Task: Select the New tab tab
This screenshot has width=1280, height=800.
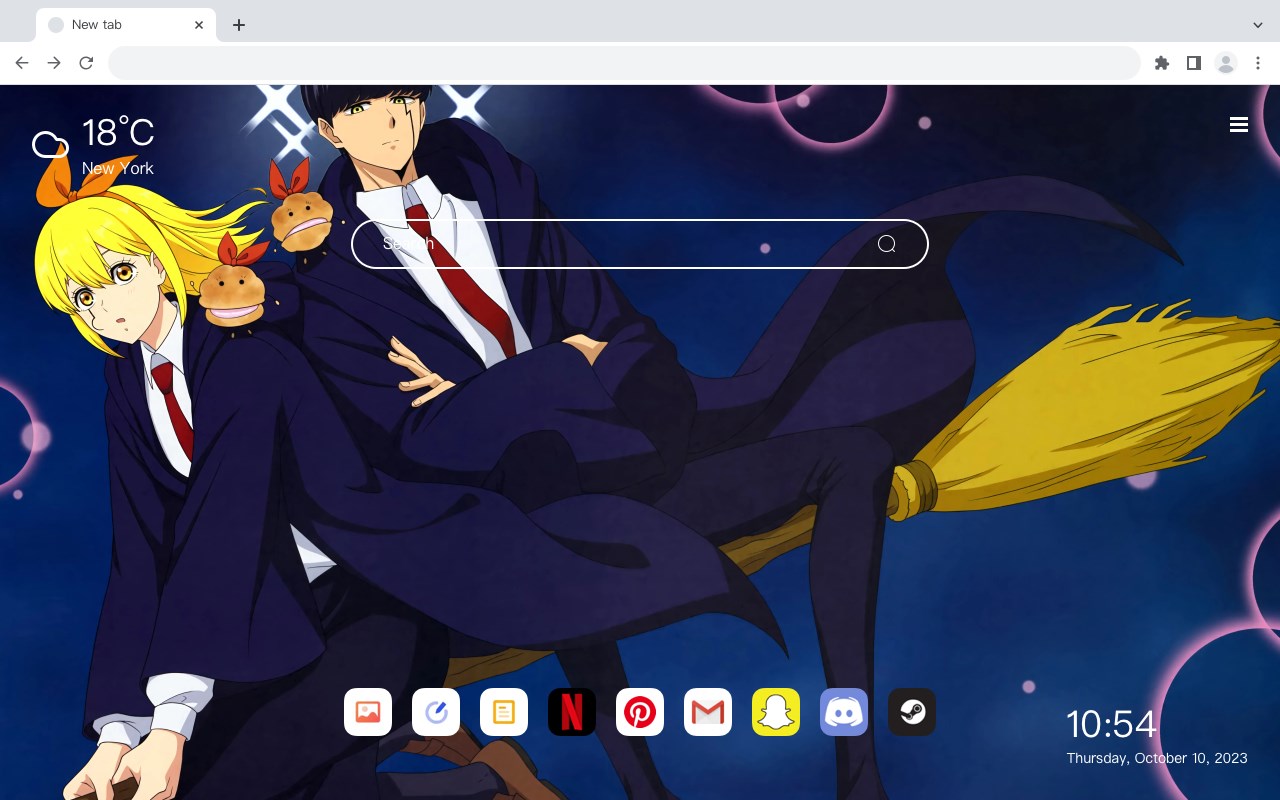Action: 126,25
